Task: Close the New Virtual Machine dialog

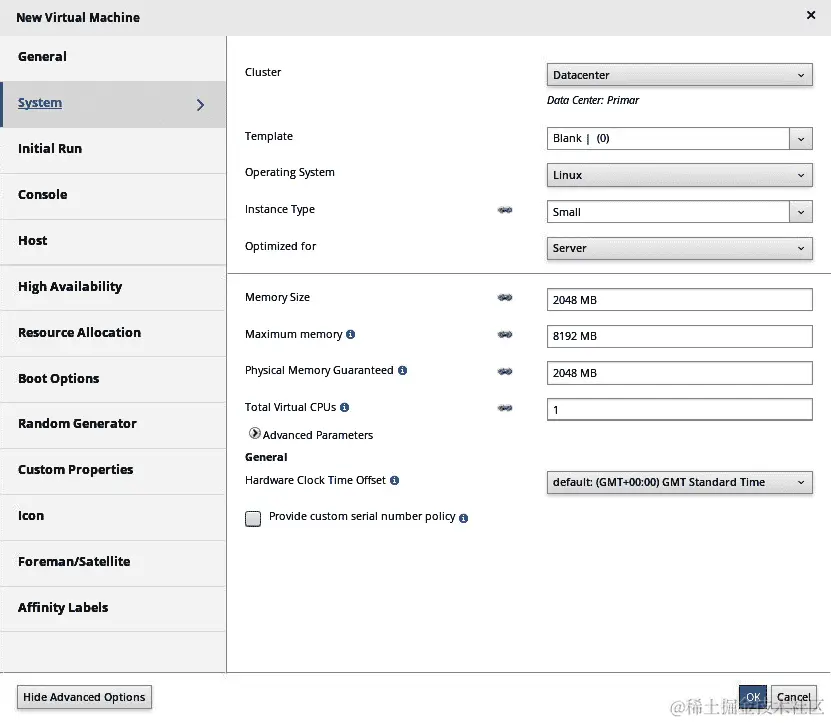Action: click(x=810, y=15)
